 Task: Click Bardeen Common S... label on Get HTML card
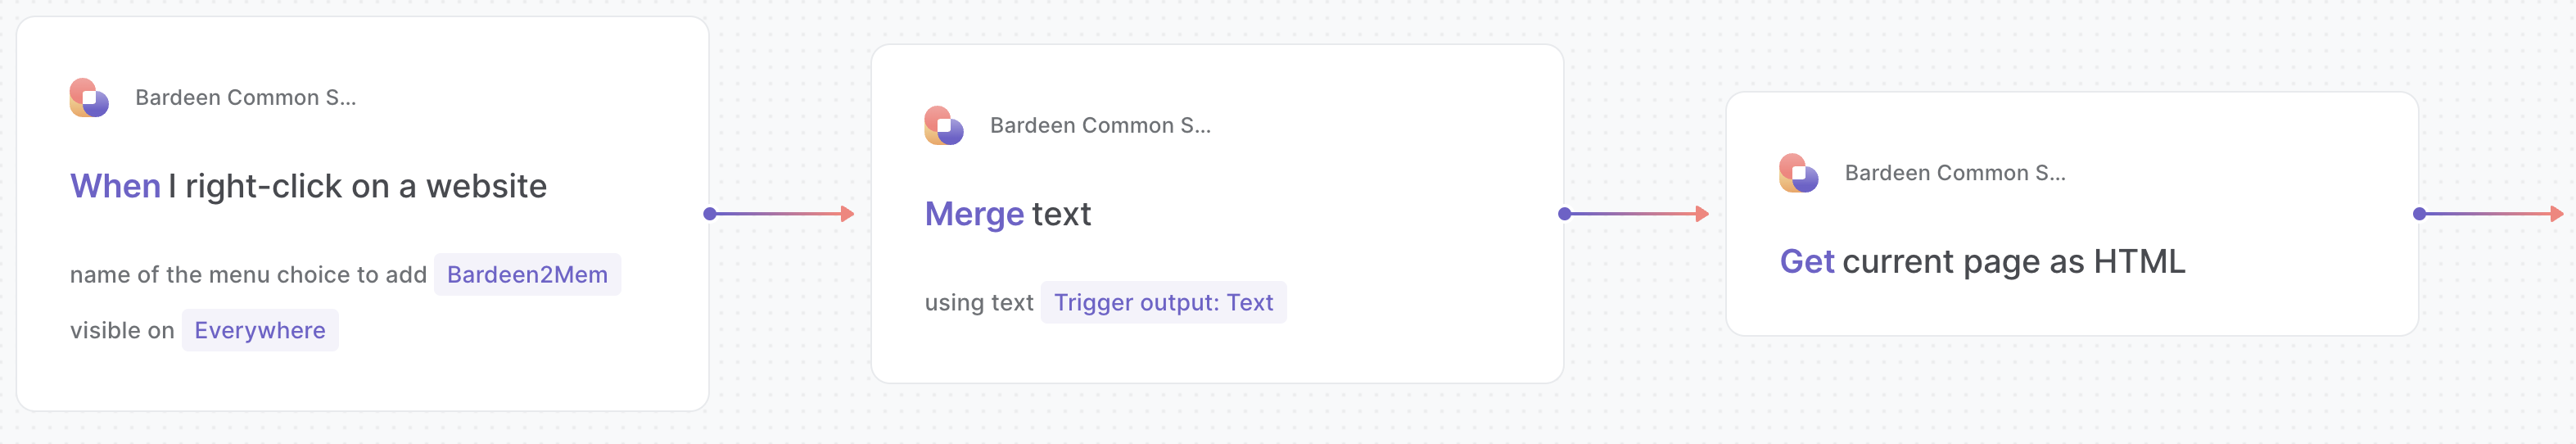pos(1955,173)
